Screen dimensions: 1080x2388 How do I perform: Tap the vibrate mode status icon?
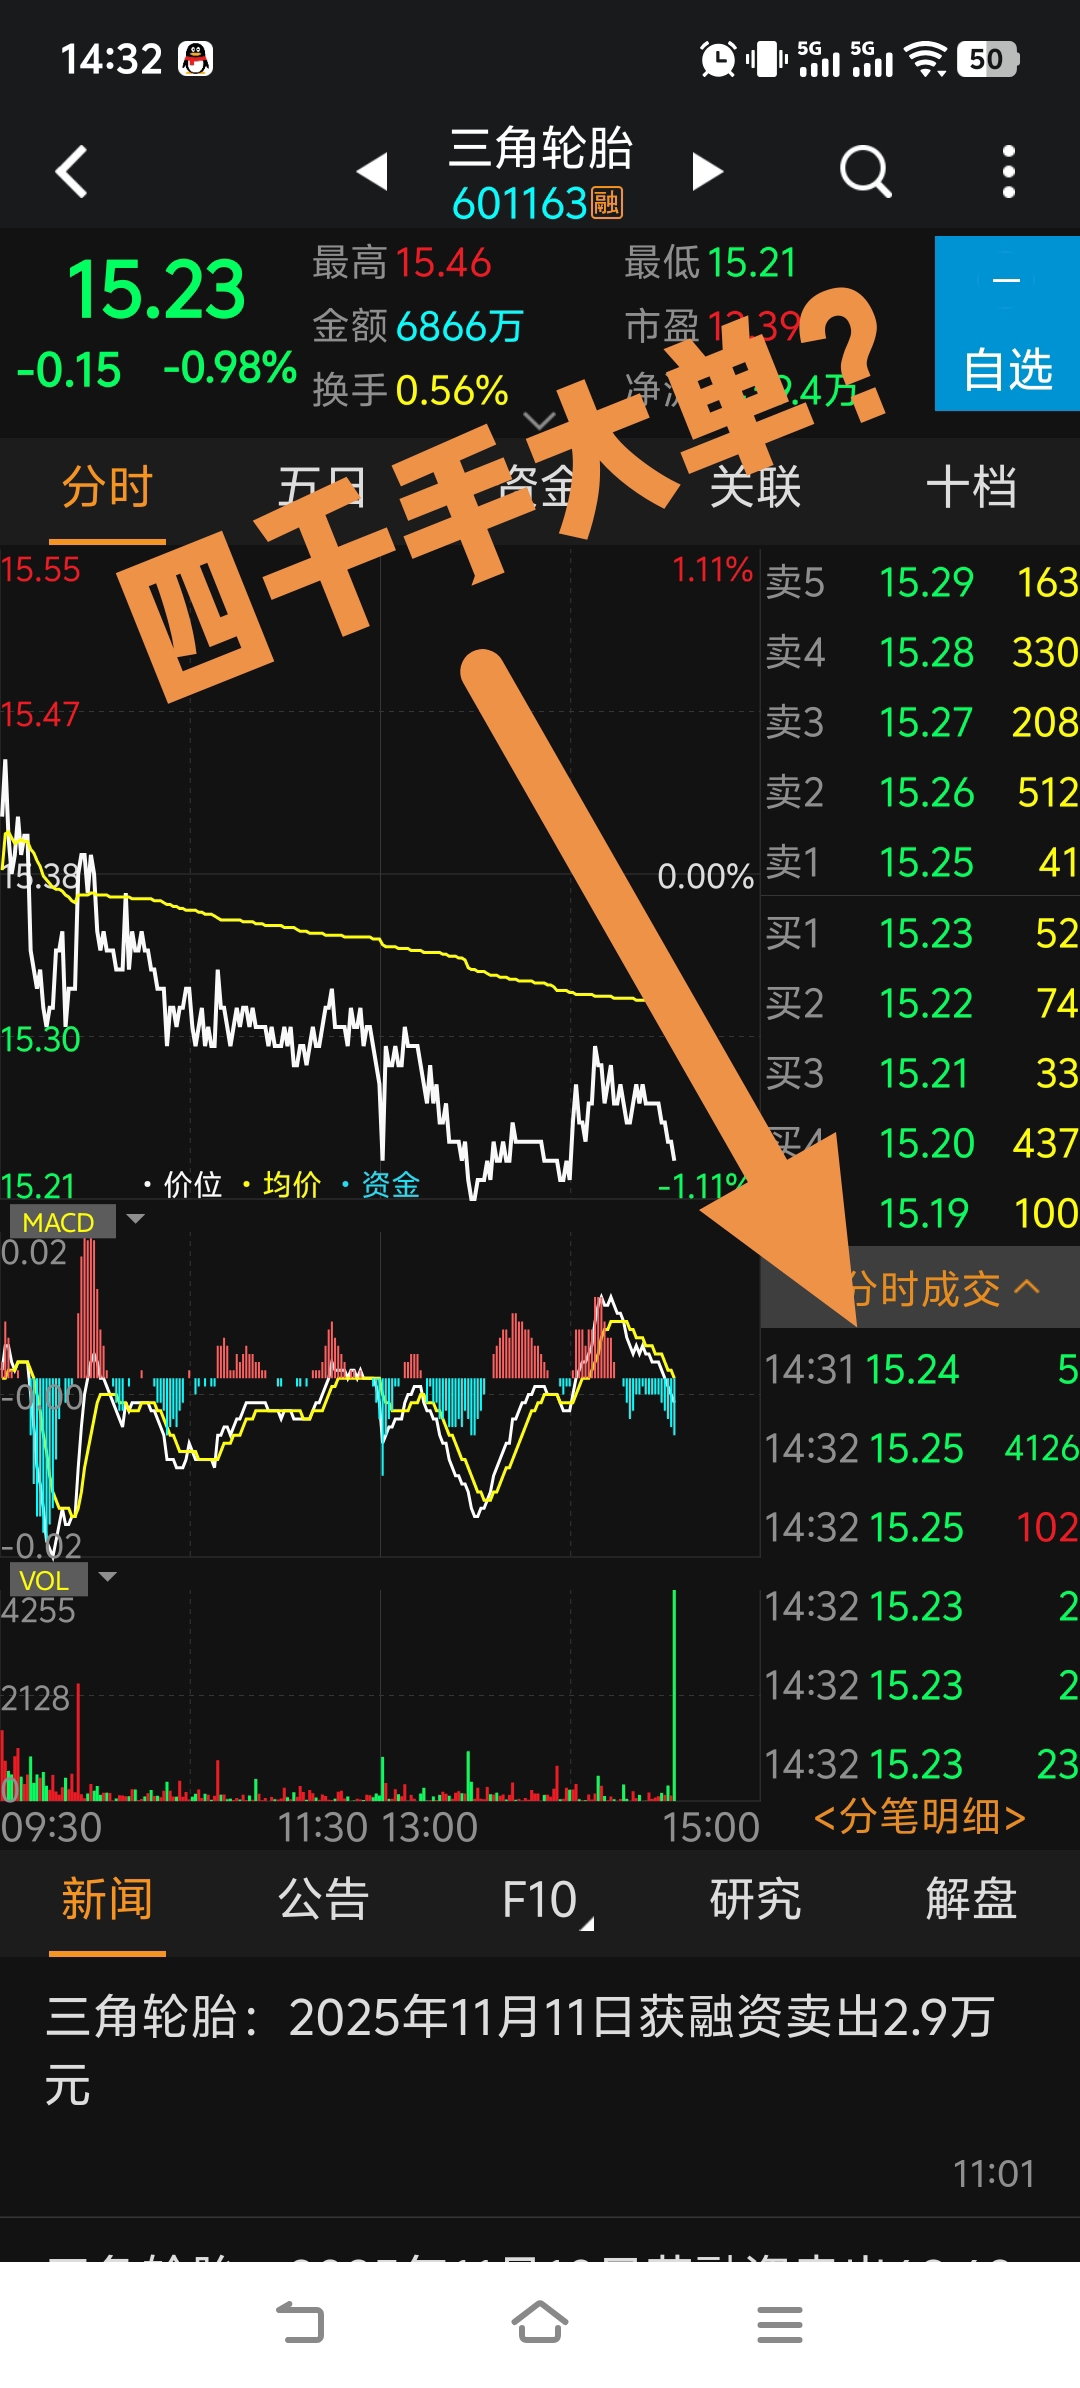point(767,59)
